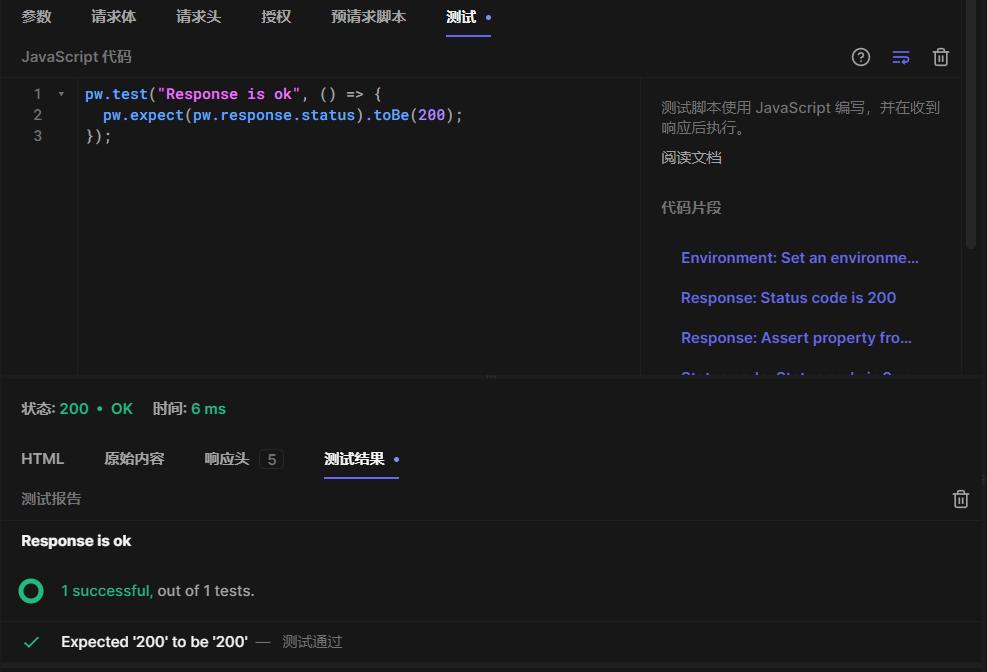Switch to the 预请求脚本 tab
This screenshot has width=987, height=672.
pyautogui.click(x=368, y=16)
